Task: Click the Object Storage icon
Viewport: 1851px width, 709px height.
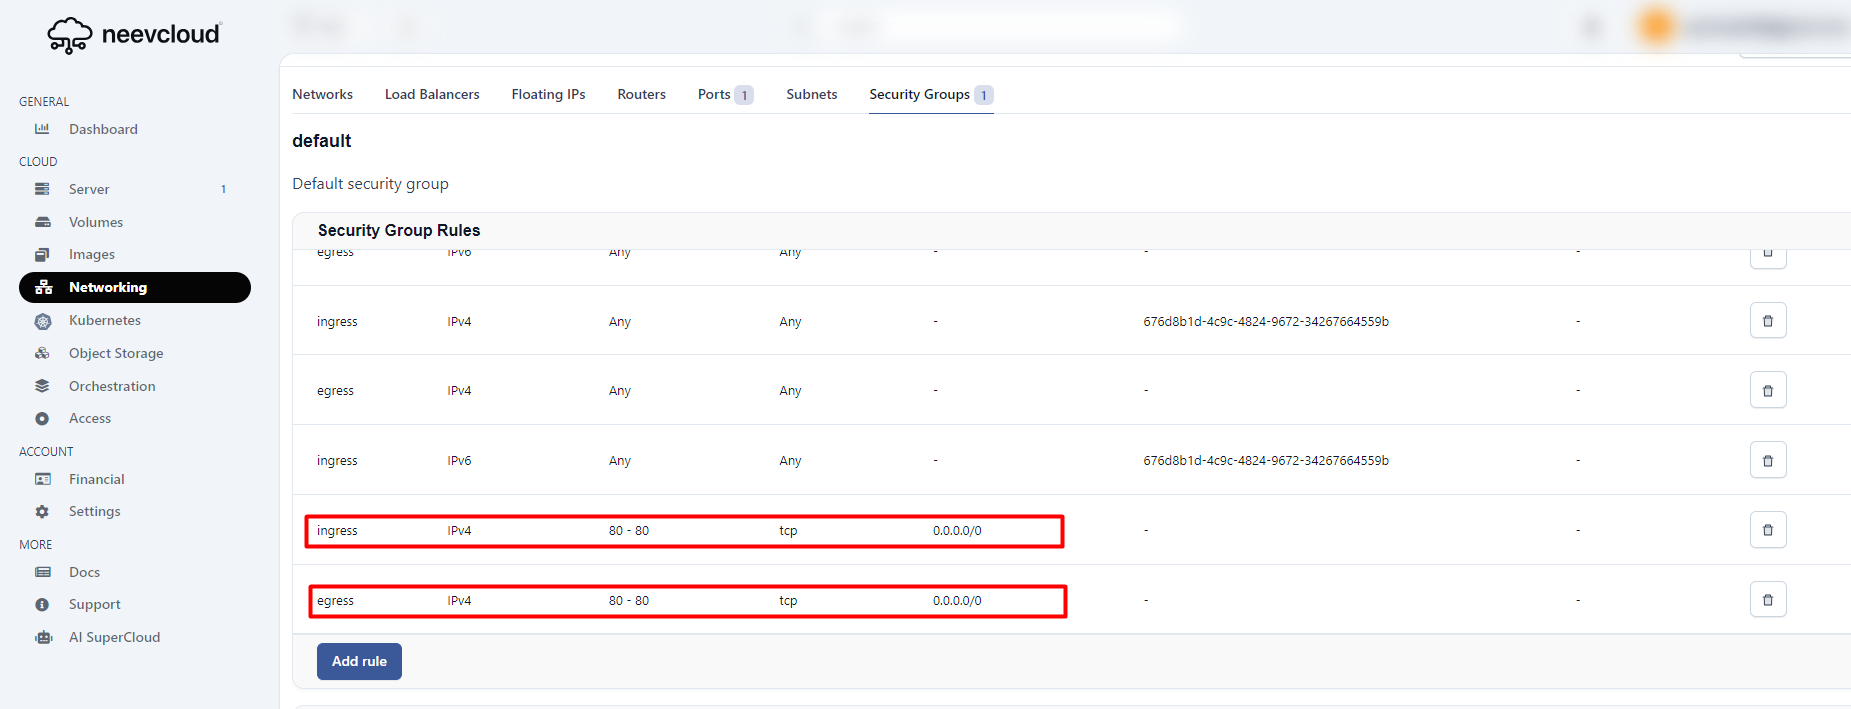Action: (x=42, y=353)
